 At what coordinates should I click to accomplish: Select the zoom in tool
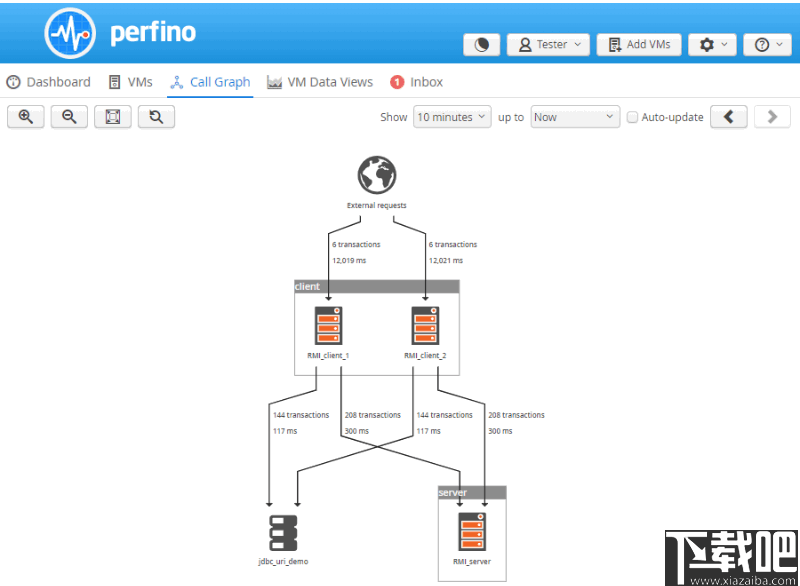coord(25,116)
